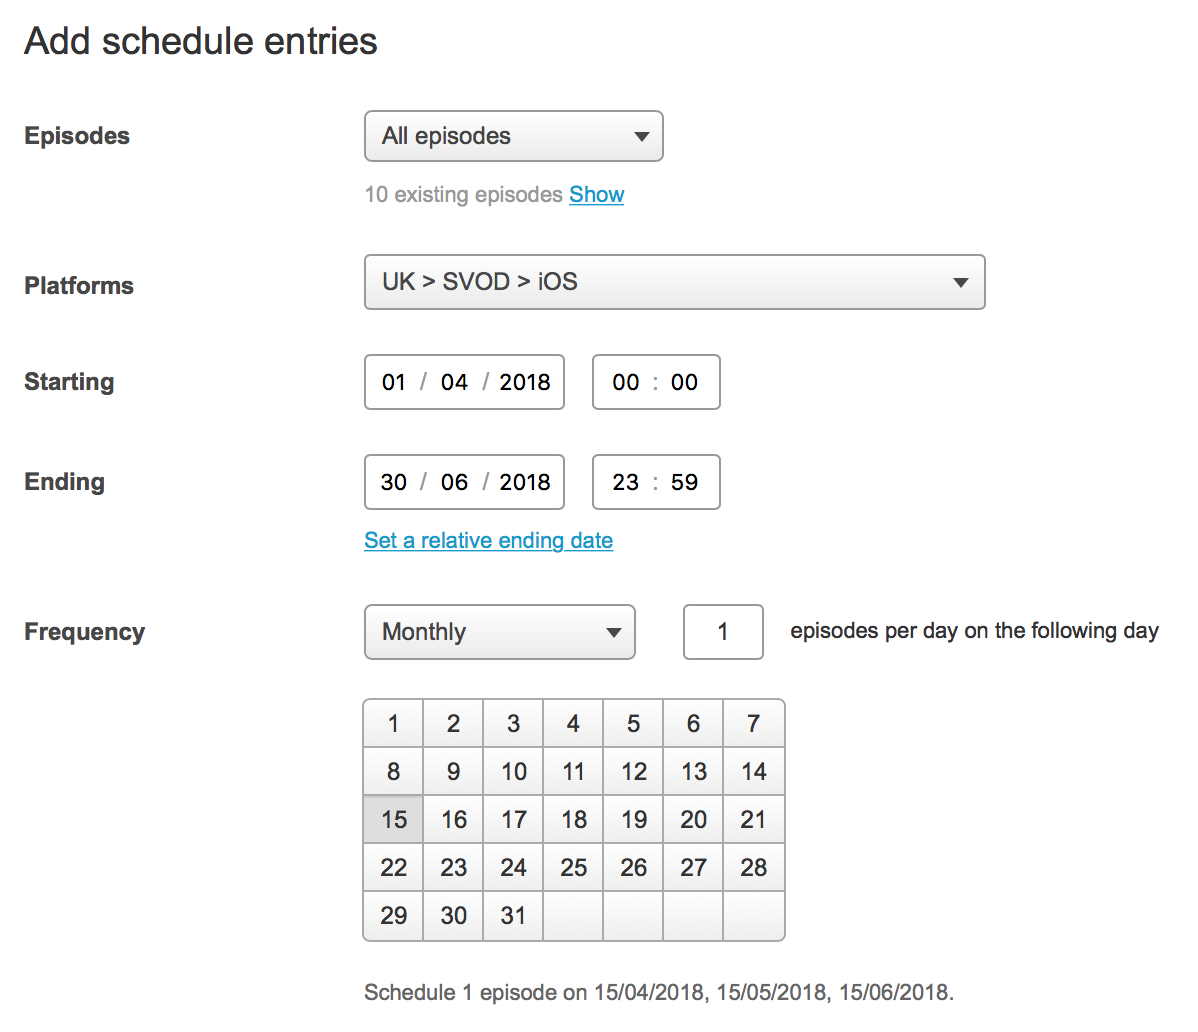This screenshot has width=1198, height=1032.
Task: Click Set a relative ending date link
Action: click(488, 541)
